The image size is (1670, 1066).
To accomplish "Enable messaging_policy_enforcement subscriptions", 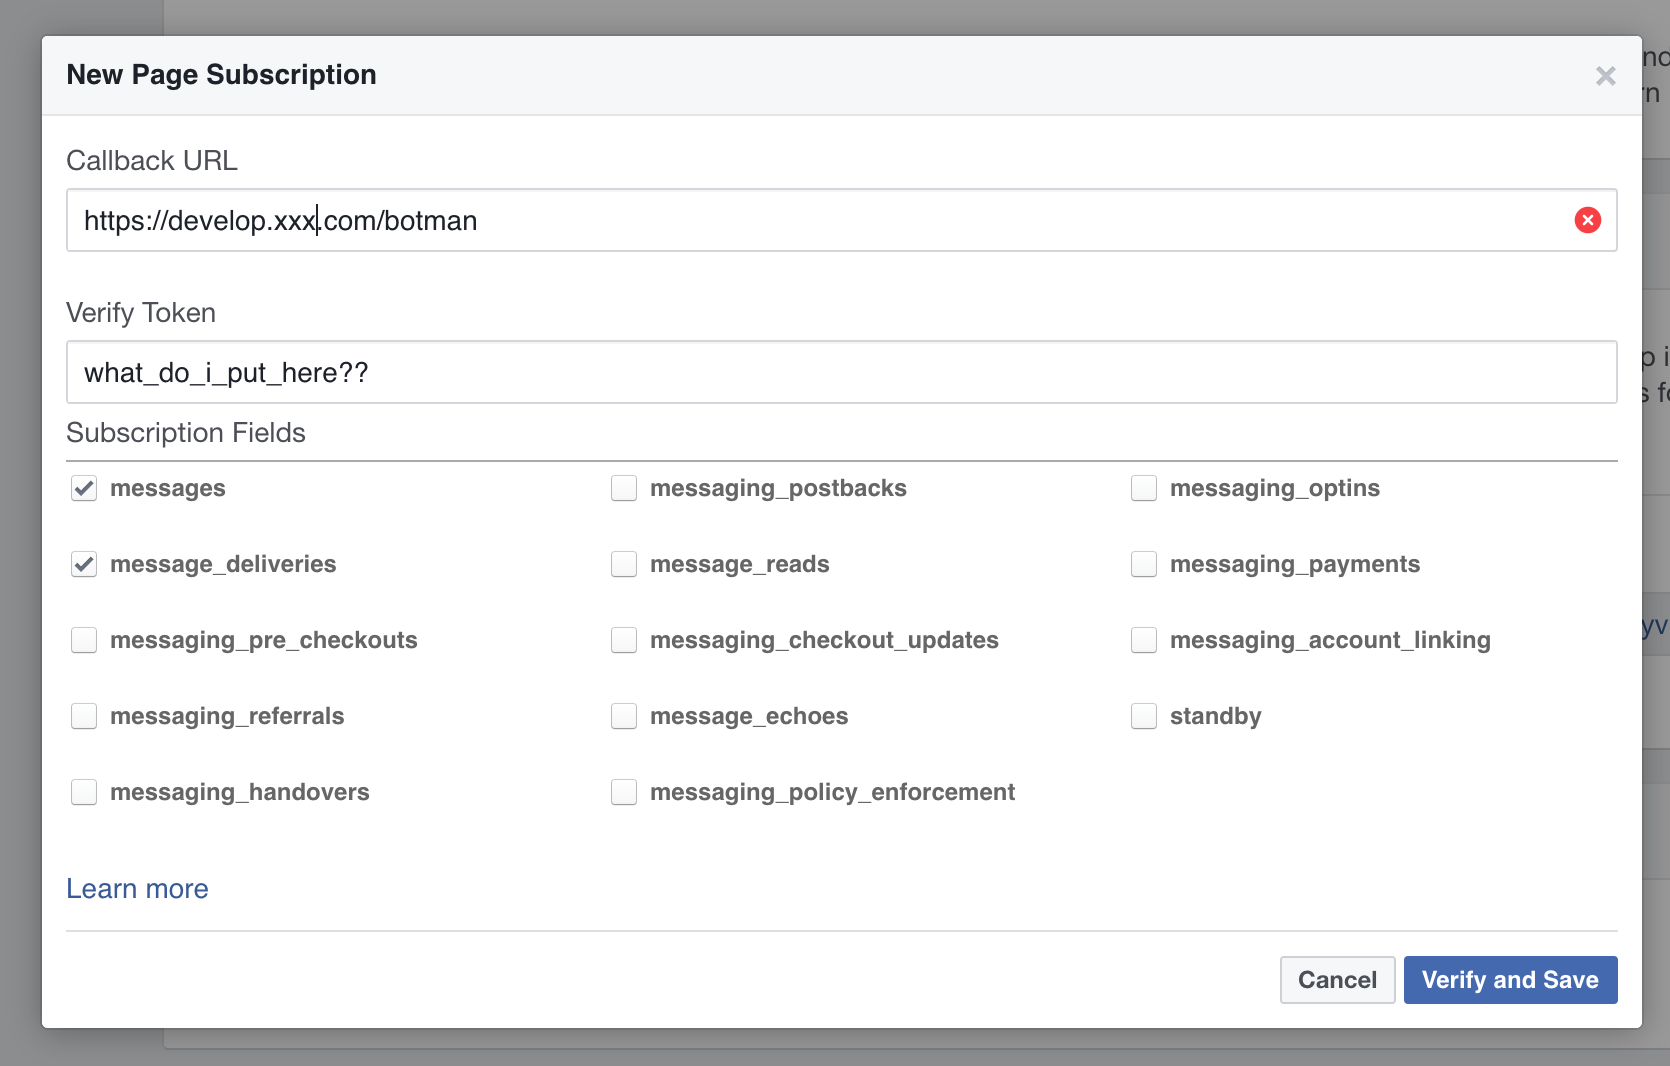I will coord(624,792).
